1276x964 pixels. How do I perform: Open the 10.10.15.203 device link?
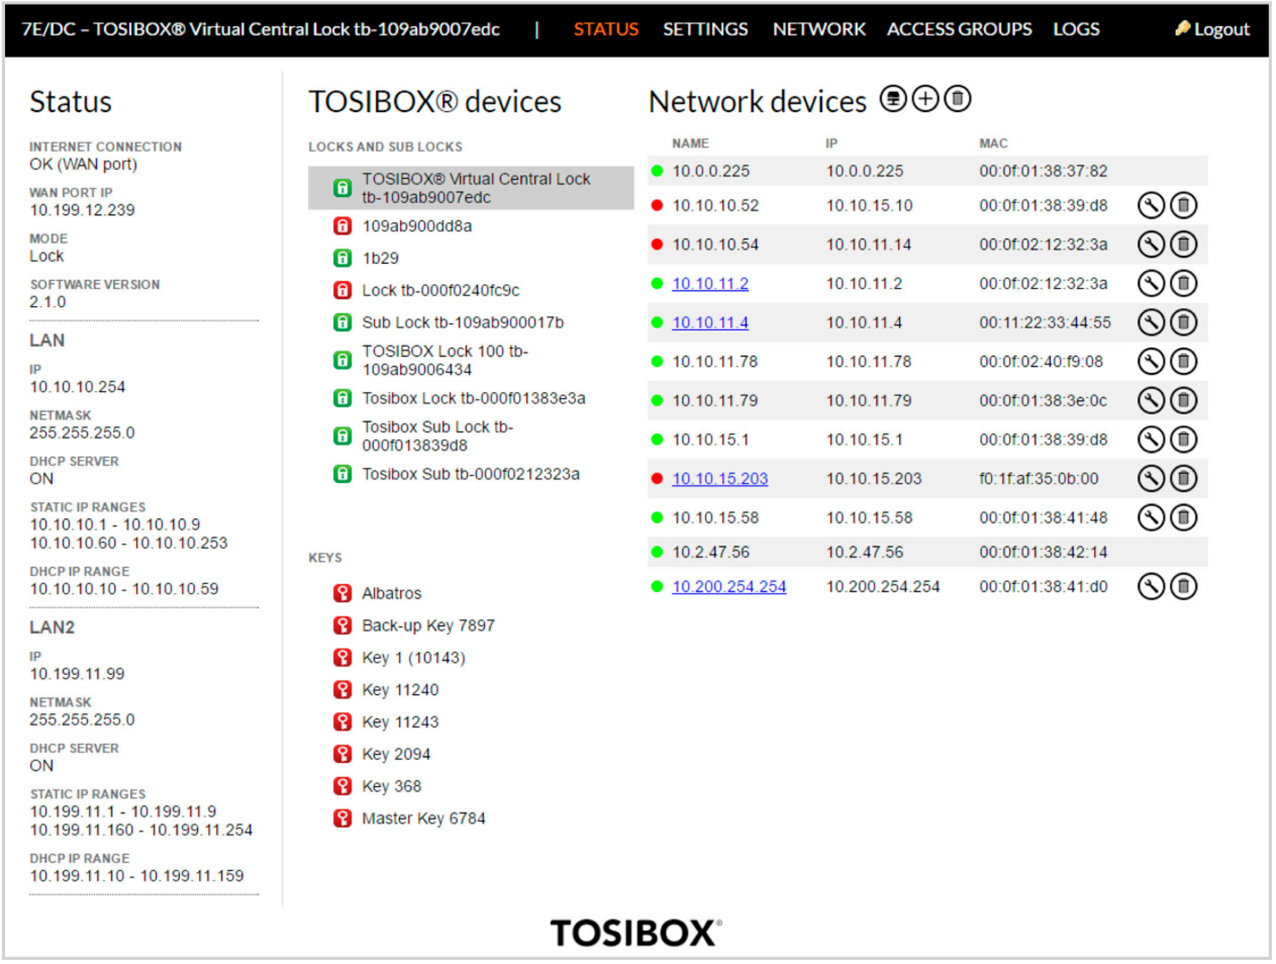[720, 479]
